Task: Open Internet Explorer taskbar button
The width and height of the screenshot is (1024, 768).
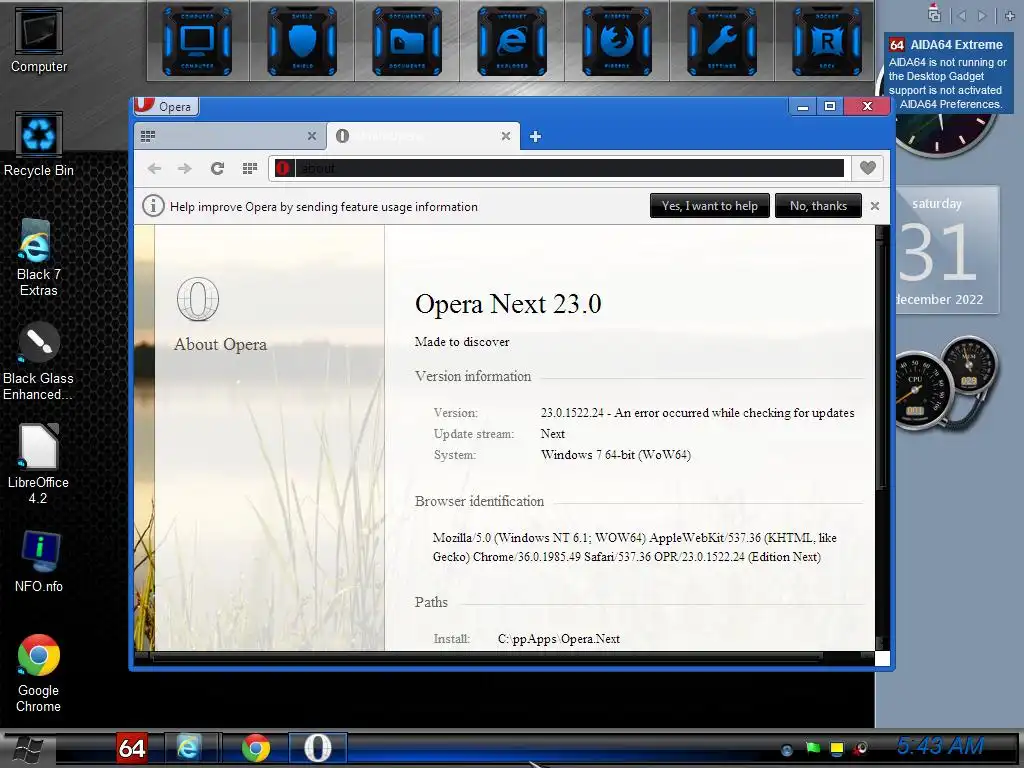Action: click(189, 748)
